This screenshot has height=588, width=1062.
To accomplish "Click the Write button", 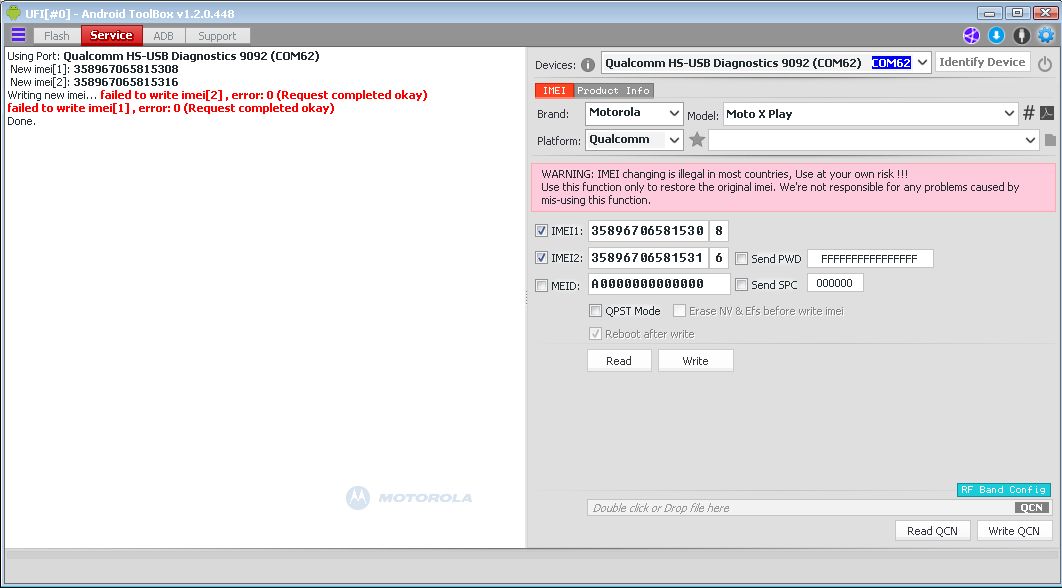I will click(x=696, y=360).
